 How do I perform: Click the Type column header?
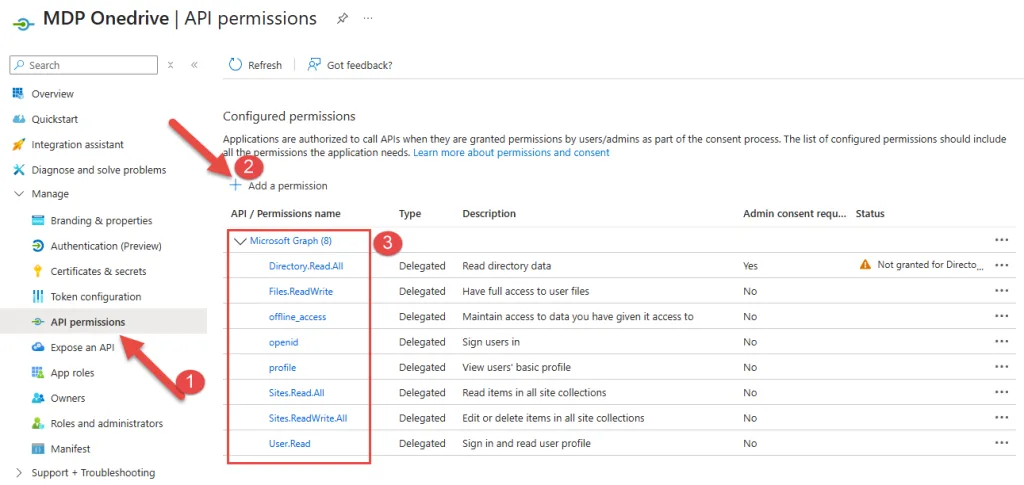click(x=410, y=213)
